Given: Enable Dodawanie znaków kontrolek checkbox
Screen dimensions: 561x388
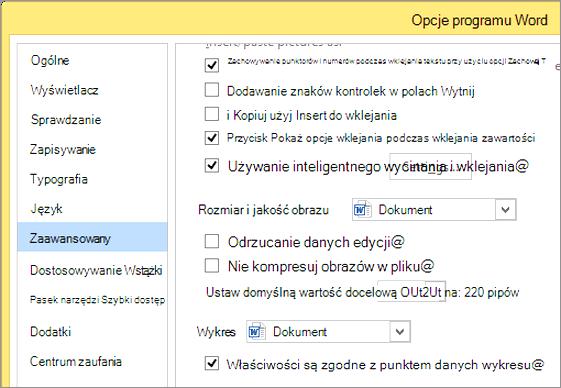Looking at the screenshot, I should pos(211,90).
